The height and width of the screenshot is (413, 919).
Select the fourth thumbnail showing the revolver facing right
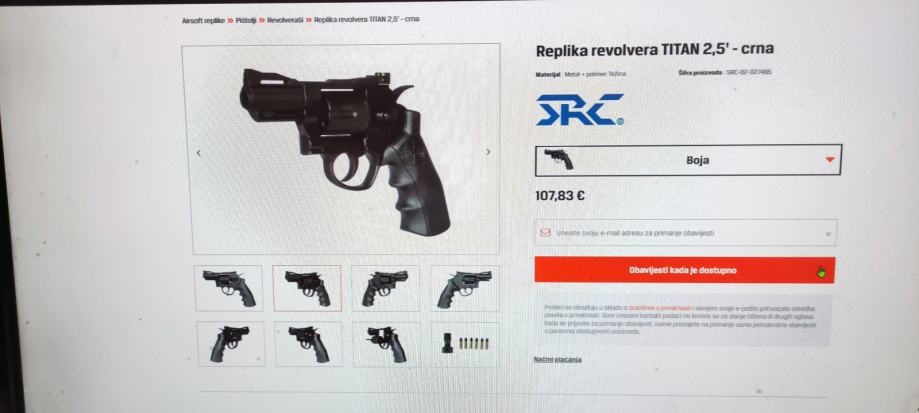(465, 288)
